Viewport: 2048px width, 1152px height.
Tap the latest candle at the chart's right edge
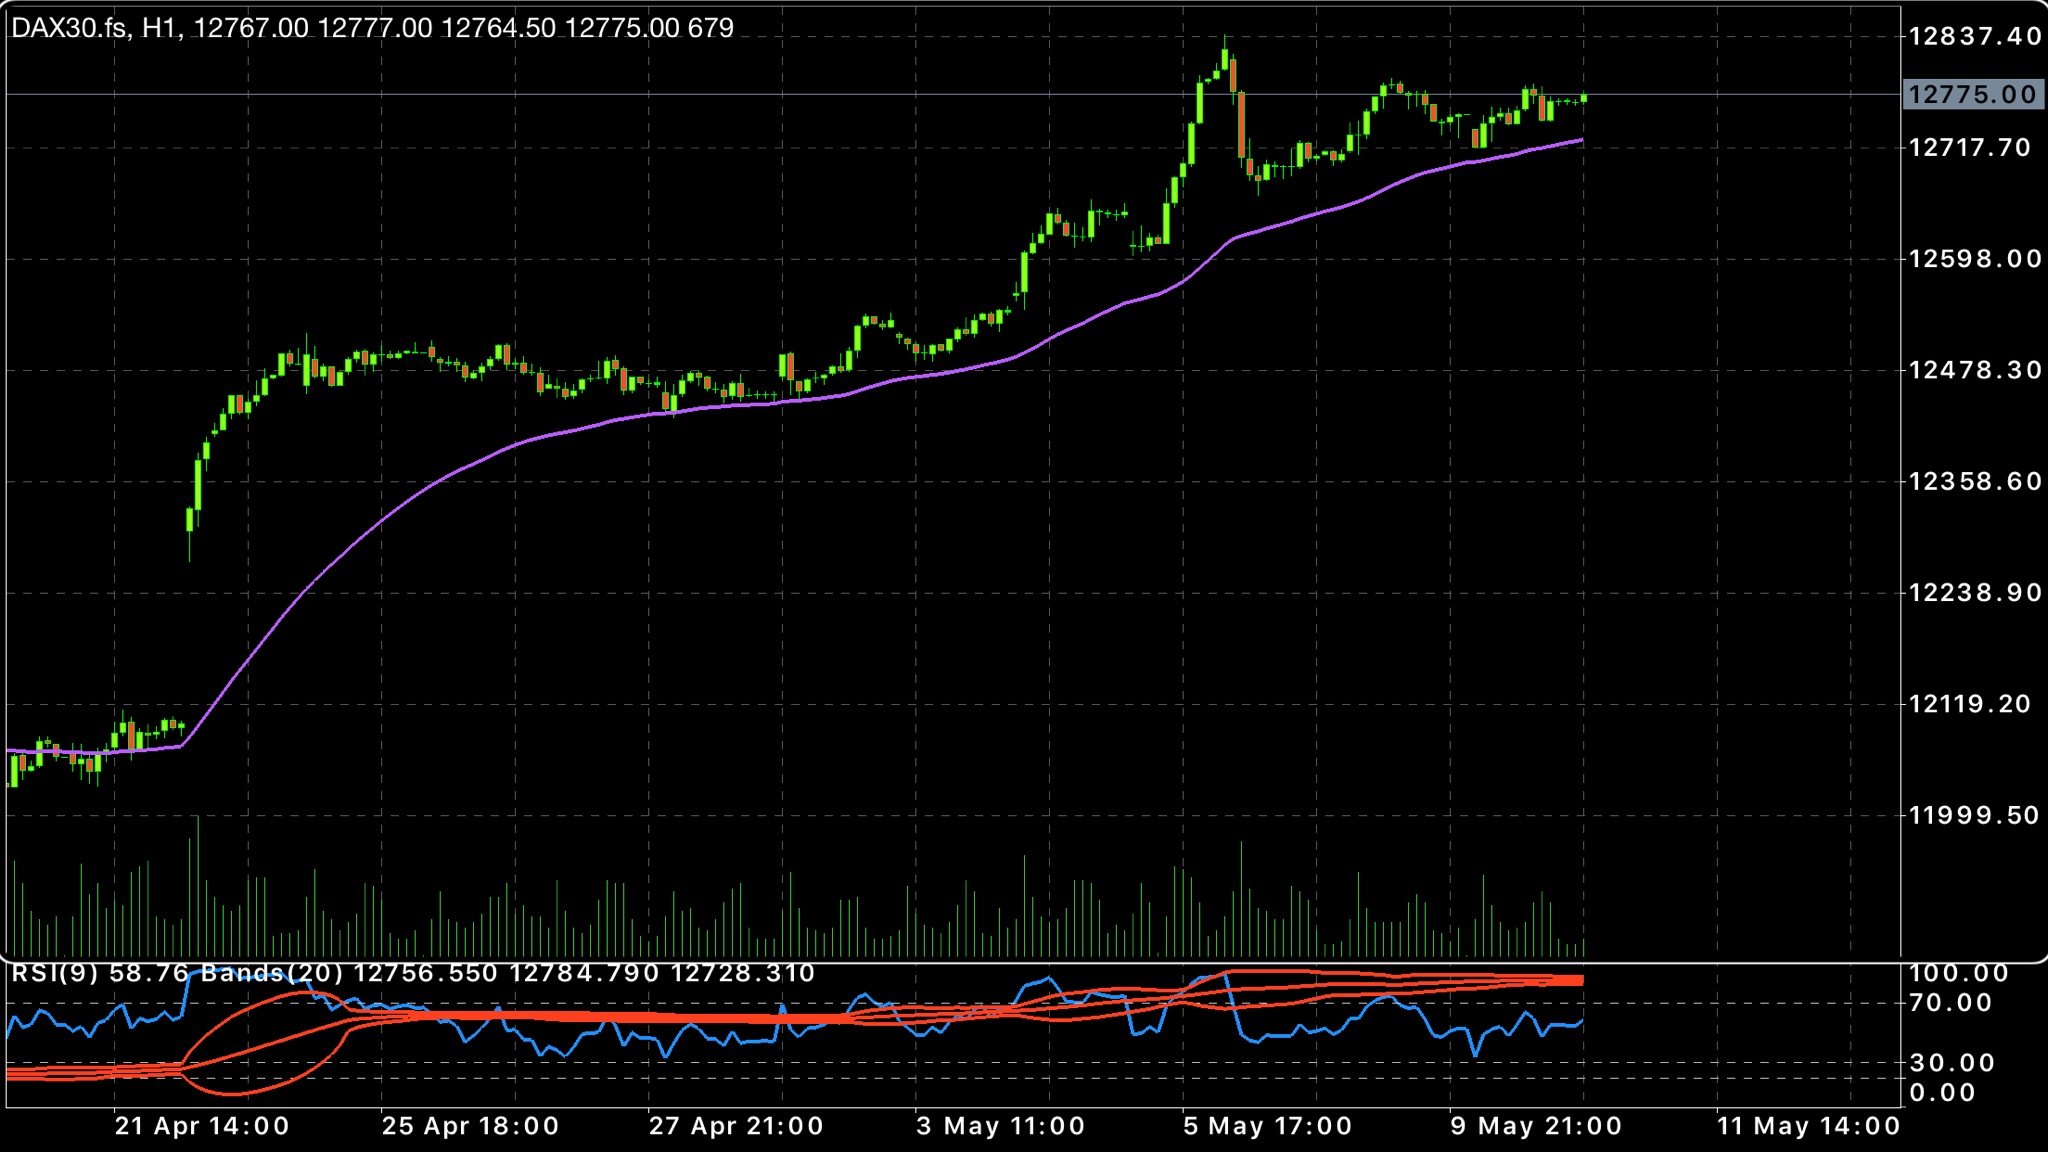(1584, 98)
